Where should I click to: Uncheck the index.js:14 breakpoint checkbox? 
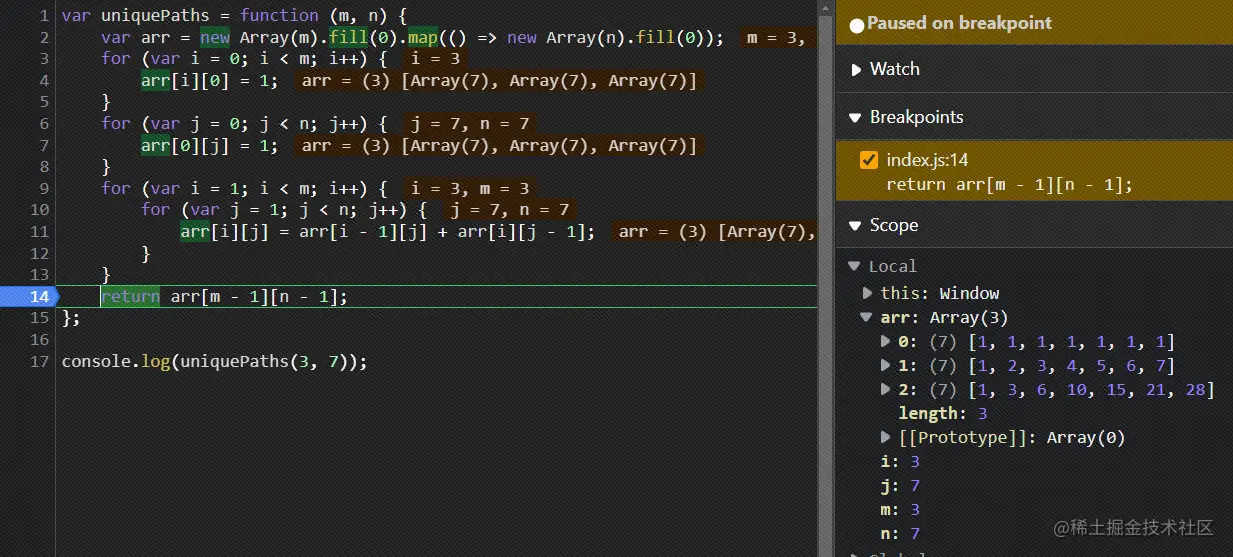869,160
